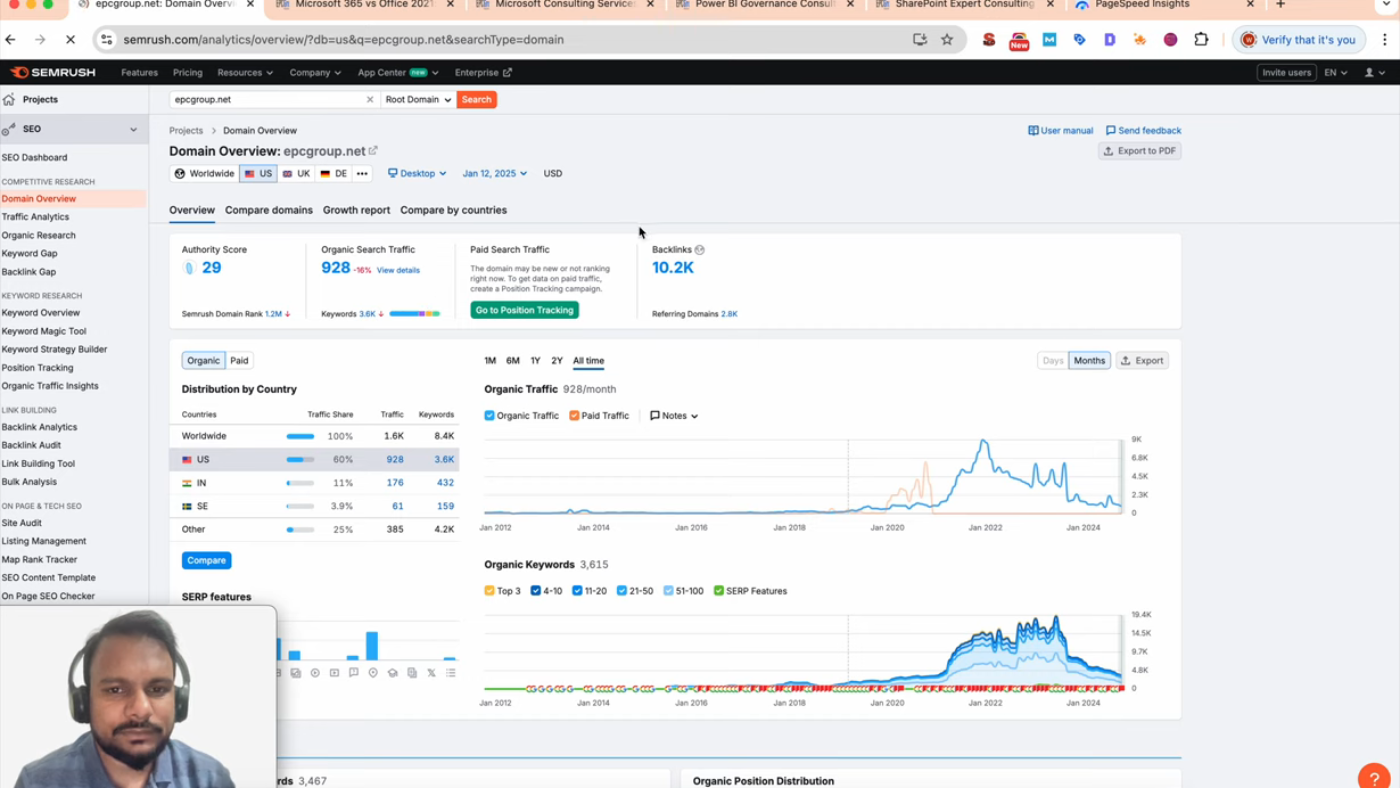Click the purple D extension icon
This screenshot has height=788, width=1400.
coord(1110,40)
